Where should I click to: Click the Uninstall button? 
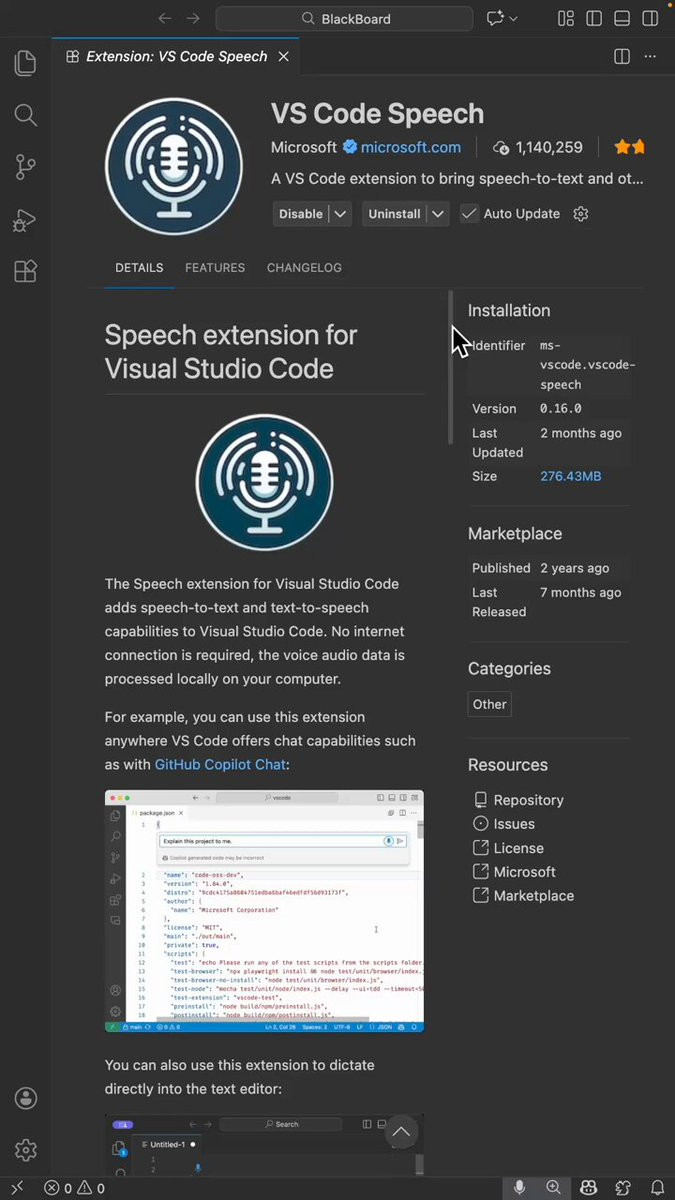coord(394,214)
